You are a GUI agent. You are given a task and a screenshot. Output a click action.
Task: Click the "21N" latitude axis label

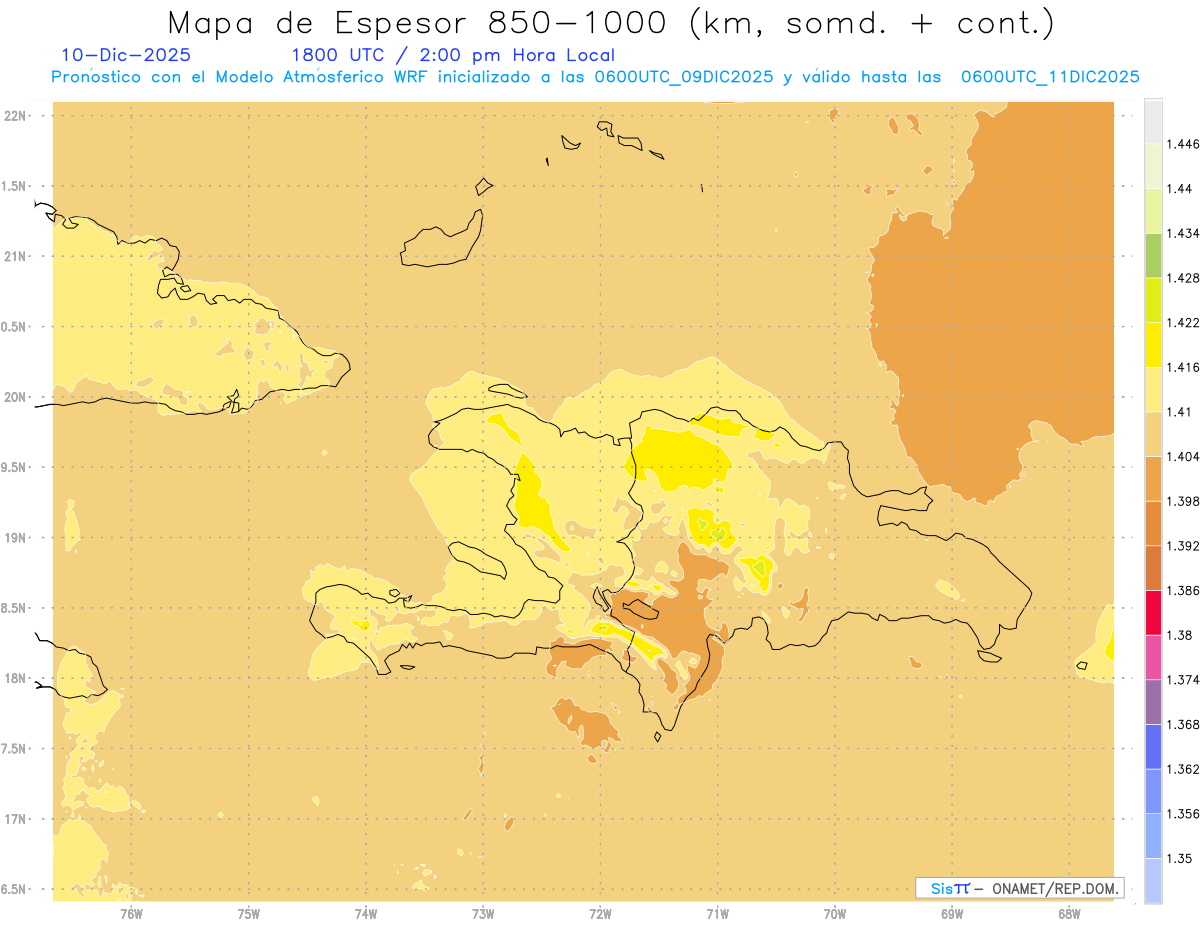pyautogui.click(x=15, y=257)
